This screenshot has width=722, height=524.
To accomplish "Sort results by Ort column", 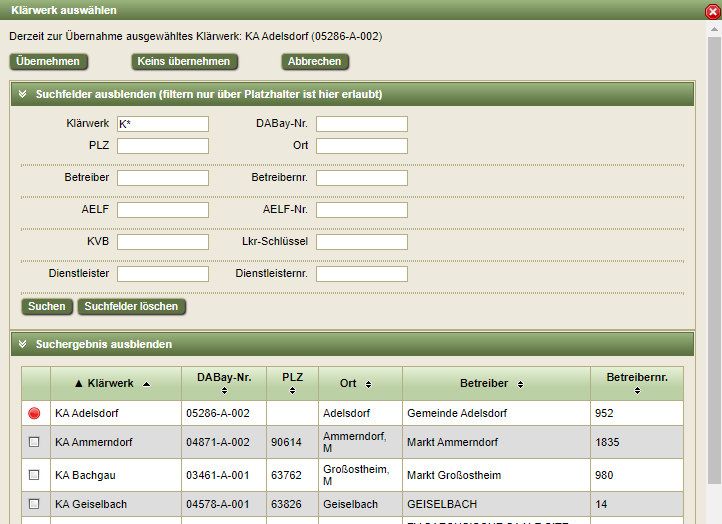I will click(367, 384).
